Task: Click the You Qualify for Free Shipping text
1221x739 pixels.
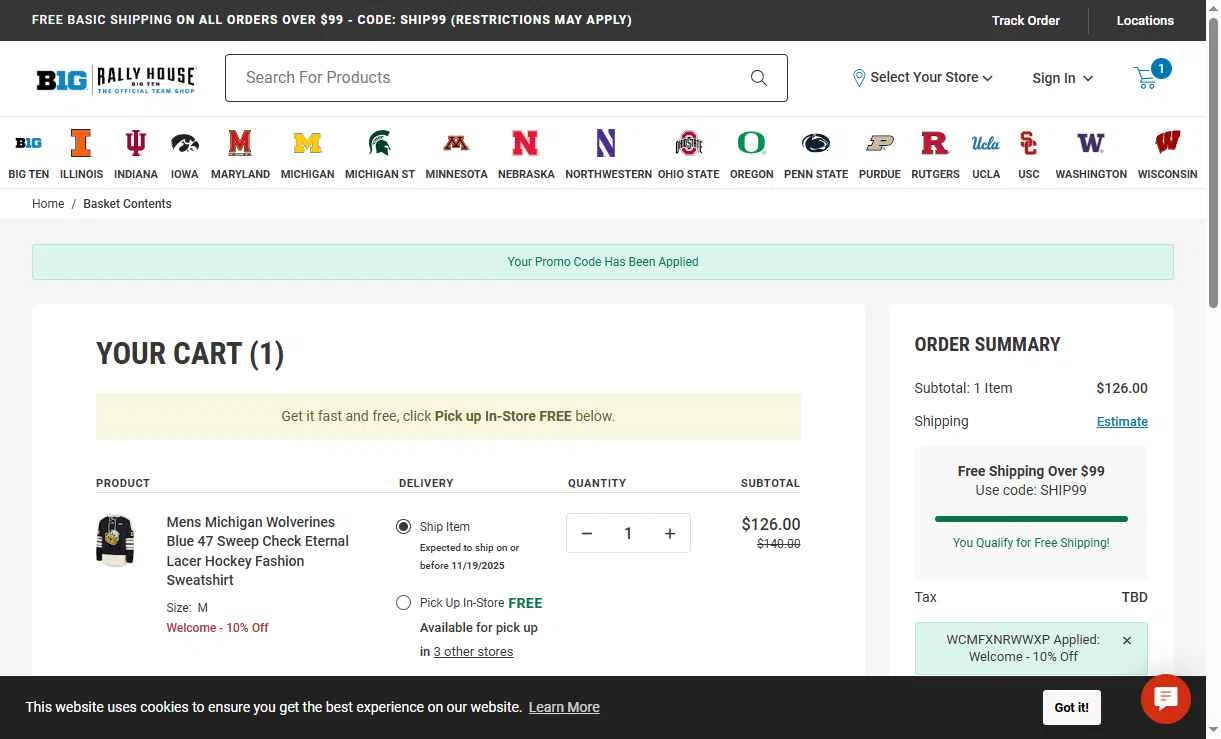Action: pyautogui.click(x=1031, y=543)
